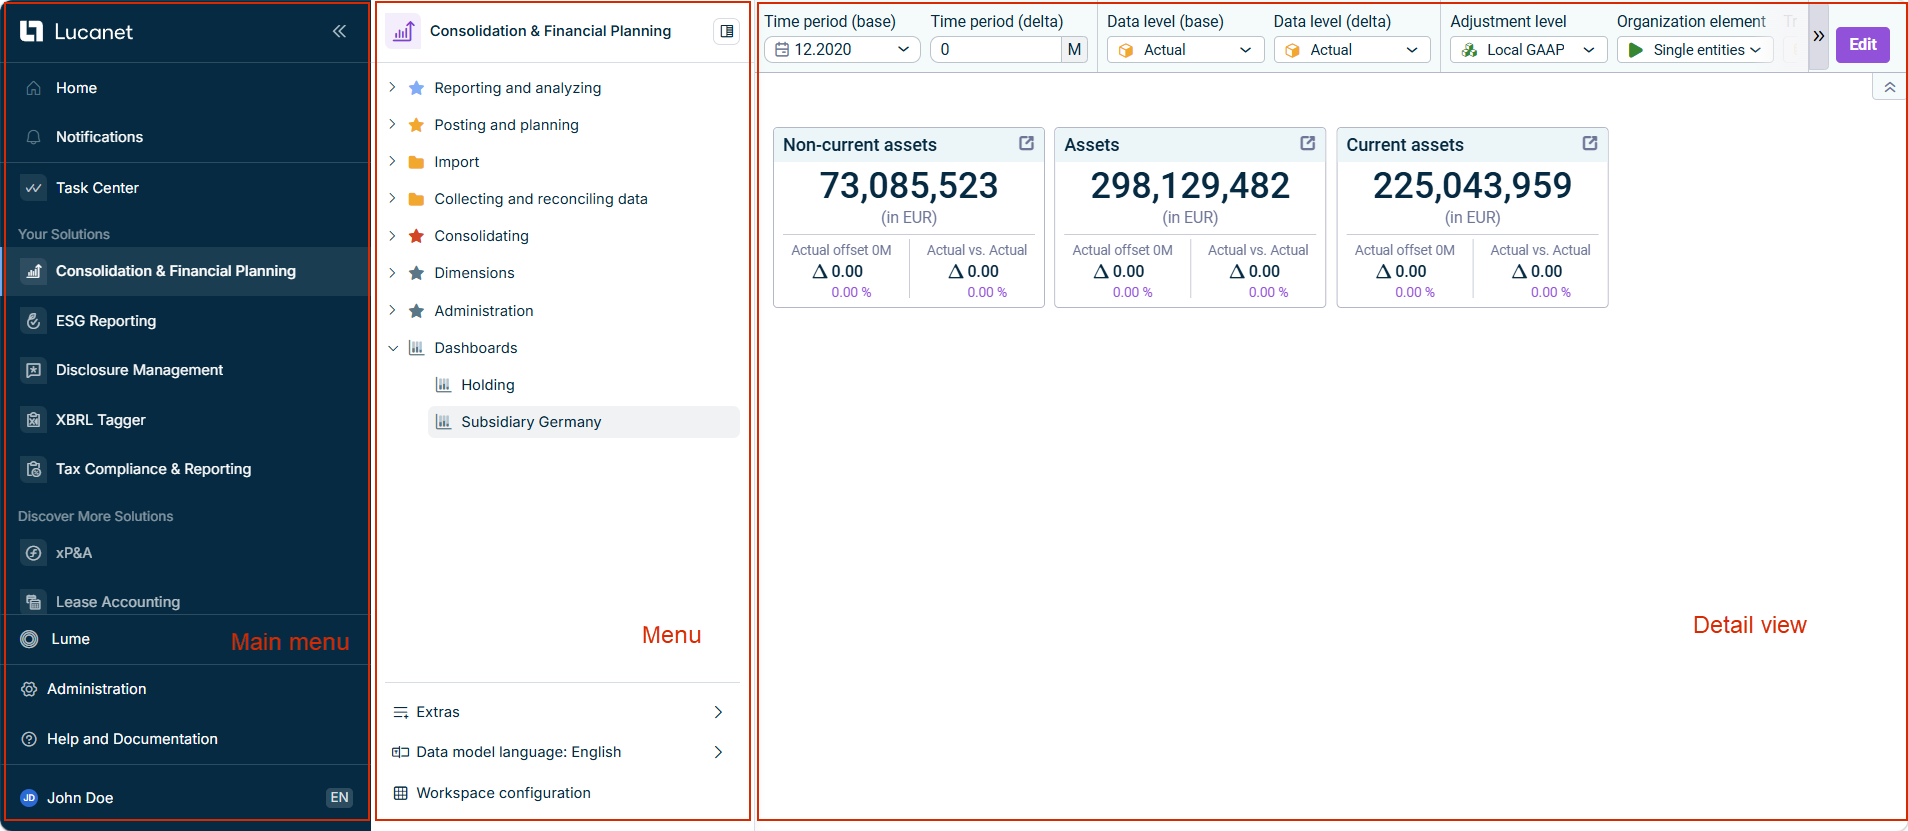The width and height of the screenshot is (1908, 831).
Task: Collapse the main menu sidebar
Action: (339, 31)
